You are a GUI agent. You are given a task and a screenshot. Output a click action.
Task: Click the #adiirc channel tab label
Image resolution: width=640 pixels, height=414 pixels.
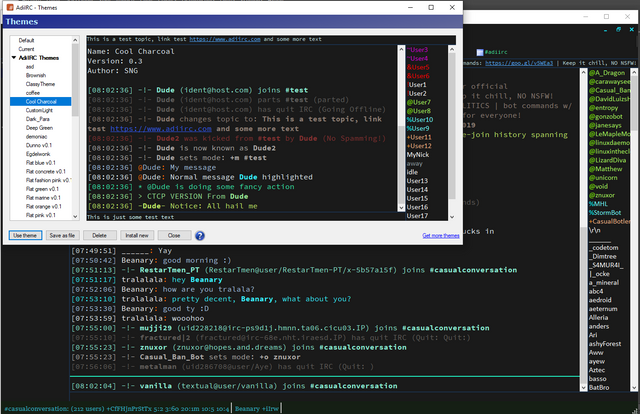click(496, 52)
